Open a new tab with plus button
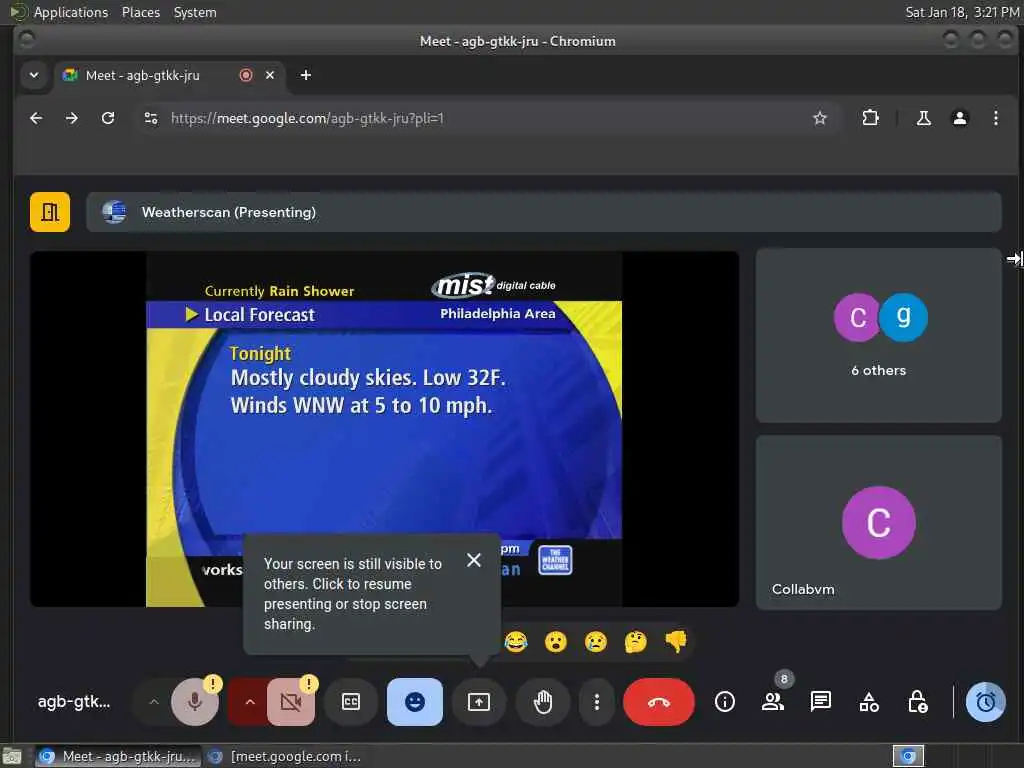This screenshot has width=1024, height=768. click(306, 75)
